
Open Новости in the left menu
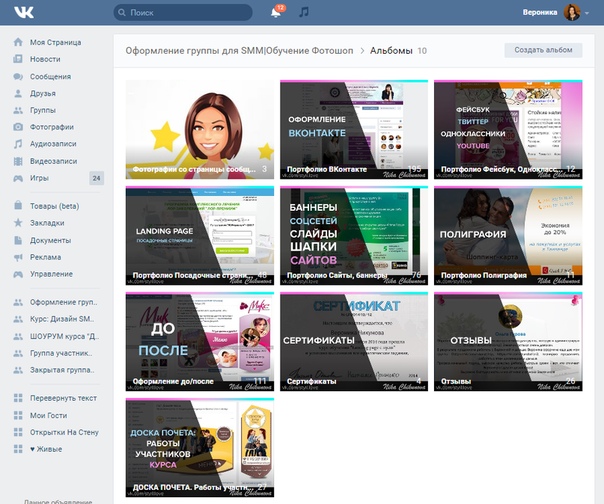45,59
